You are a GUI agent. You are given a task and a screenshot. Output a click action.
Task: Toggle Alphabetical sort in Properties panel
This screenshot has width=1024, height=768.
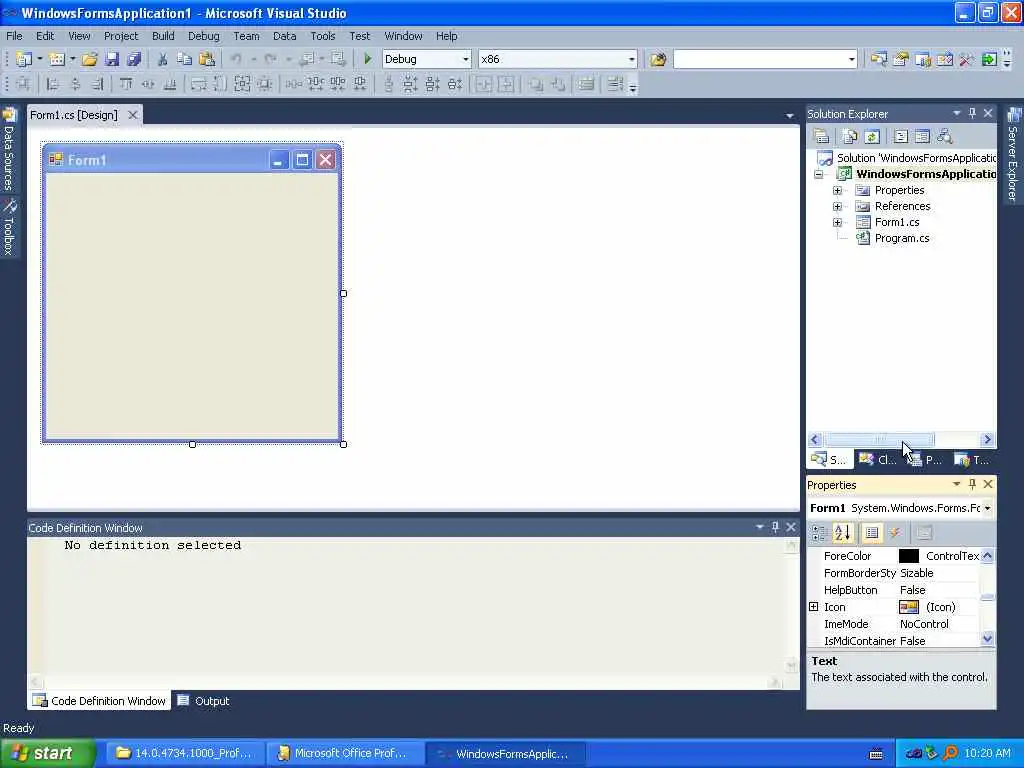pyautogui.click(x=842, y=533)
